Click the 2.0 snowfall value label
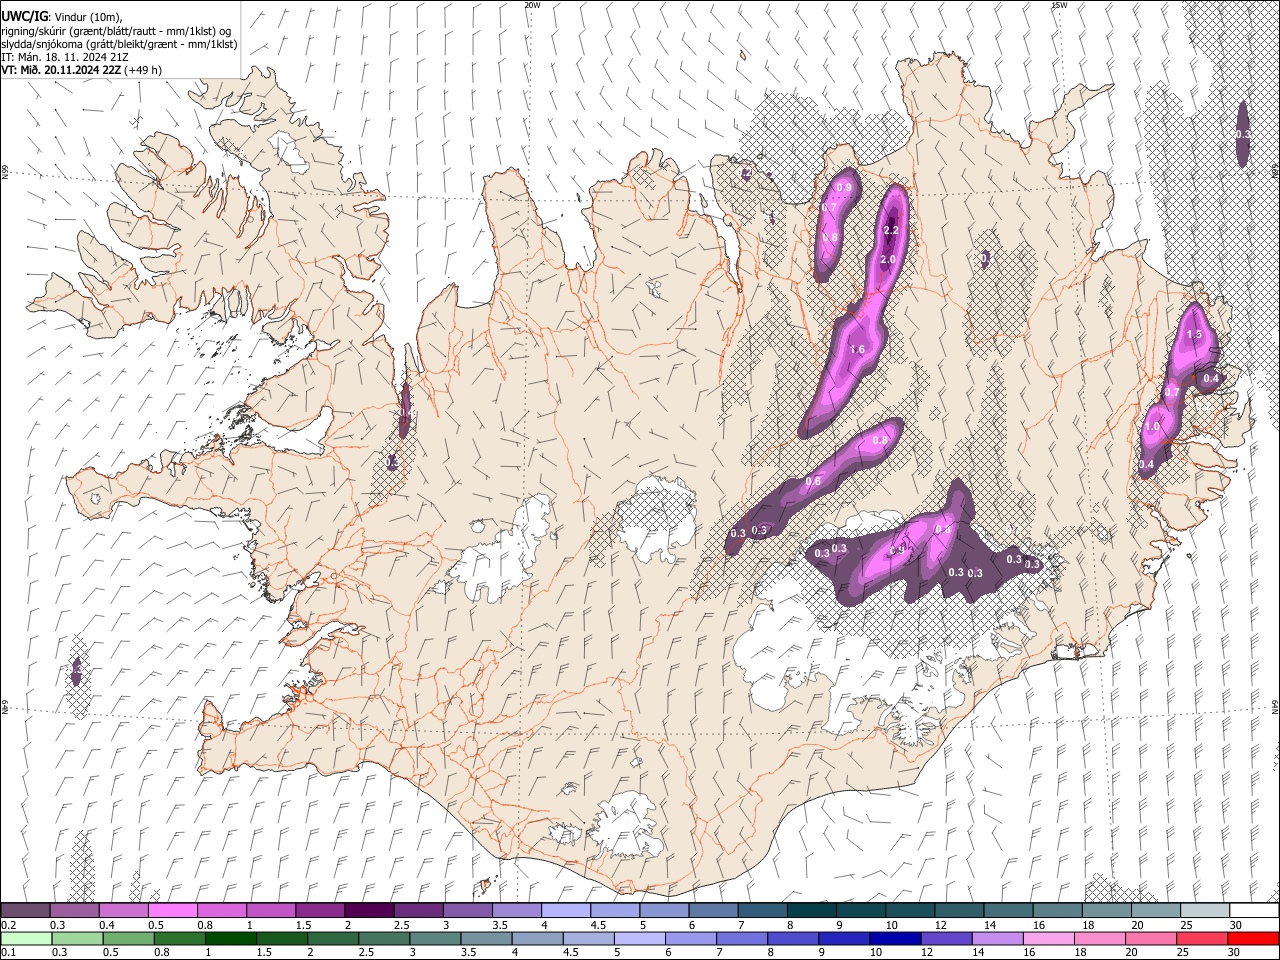Image resolution: width=1280 pixels, height=960 pixels. coord(887,260)
